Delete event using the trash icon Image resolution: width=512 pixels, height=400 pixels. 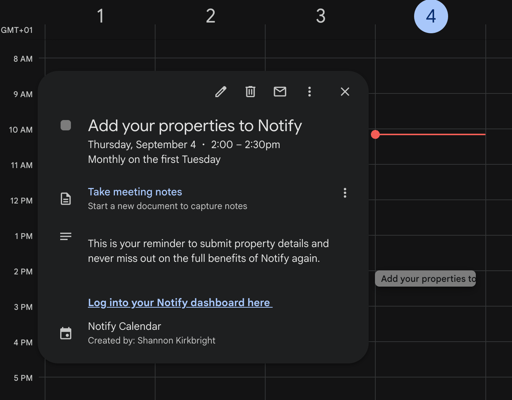[x=250, y=92]
